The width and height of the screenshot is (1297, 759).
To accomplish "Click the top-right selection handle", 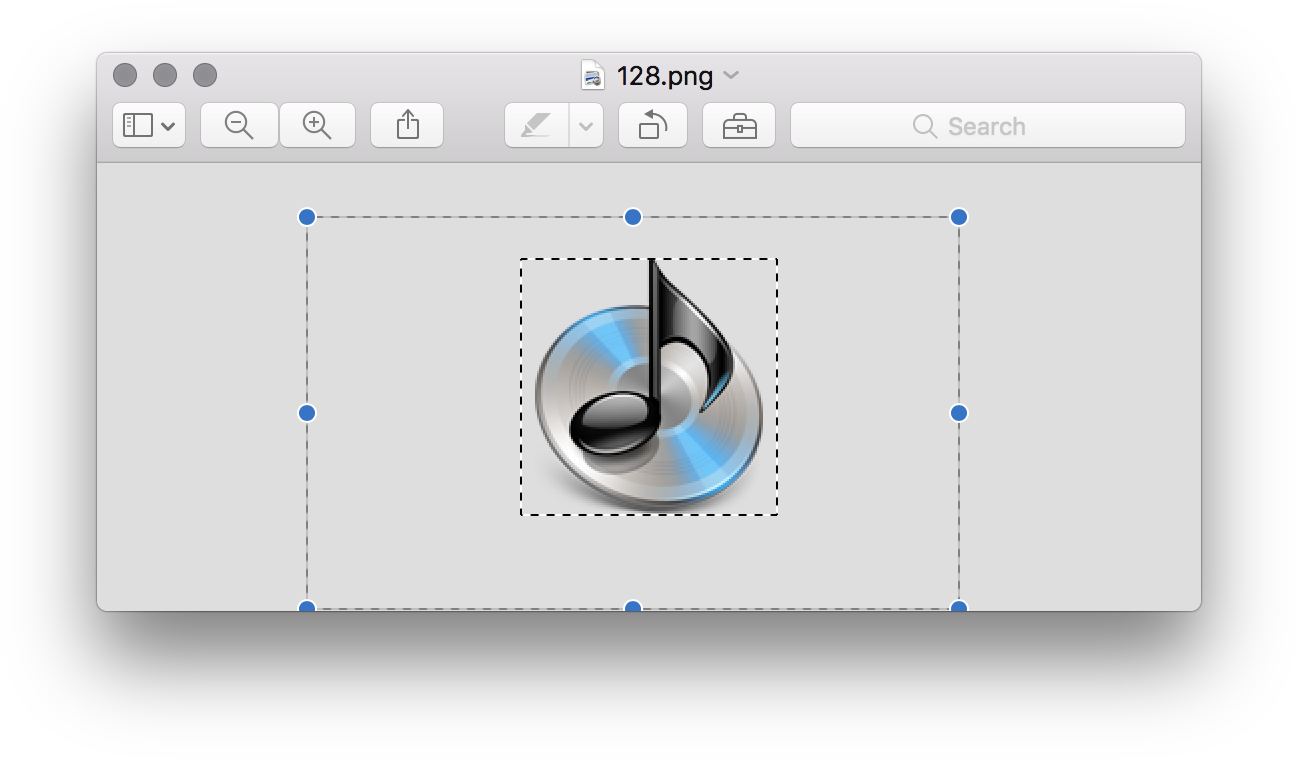I will click(x=959, y=217).
